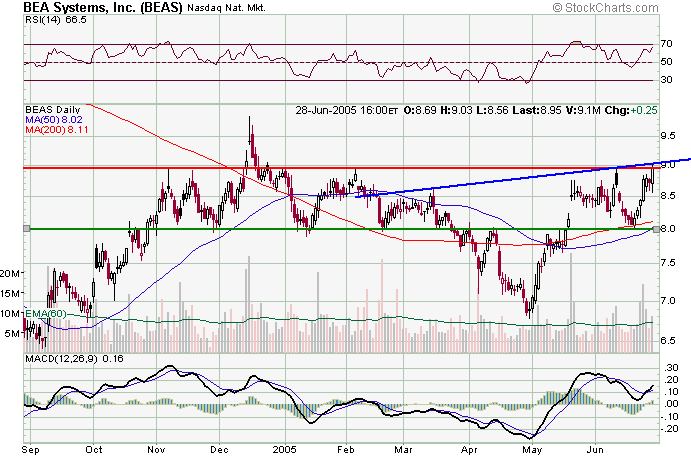Click the Nasdaq Nat. Mkt. exchange label
Image resolution: width=691 pixels, height=459 pixels.
click(x=226, y=8)
